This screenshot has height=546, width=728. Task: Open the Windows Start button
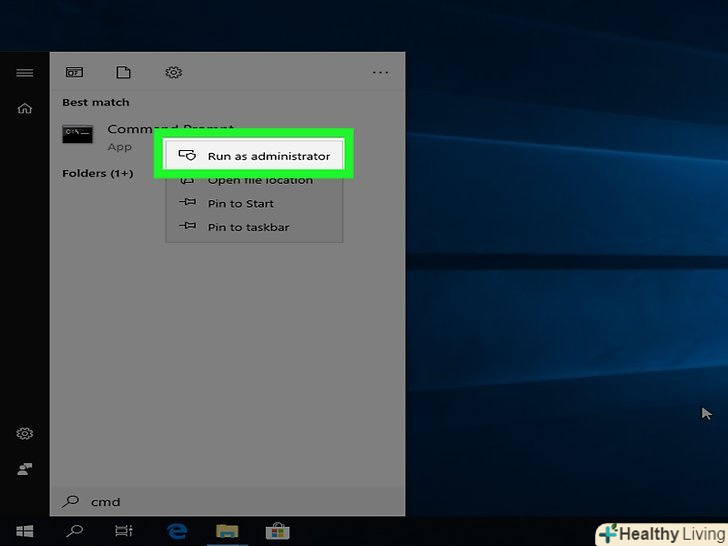(x=24, y=531)
